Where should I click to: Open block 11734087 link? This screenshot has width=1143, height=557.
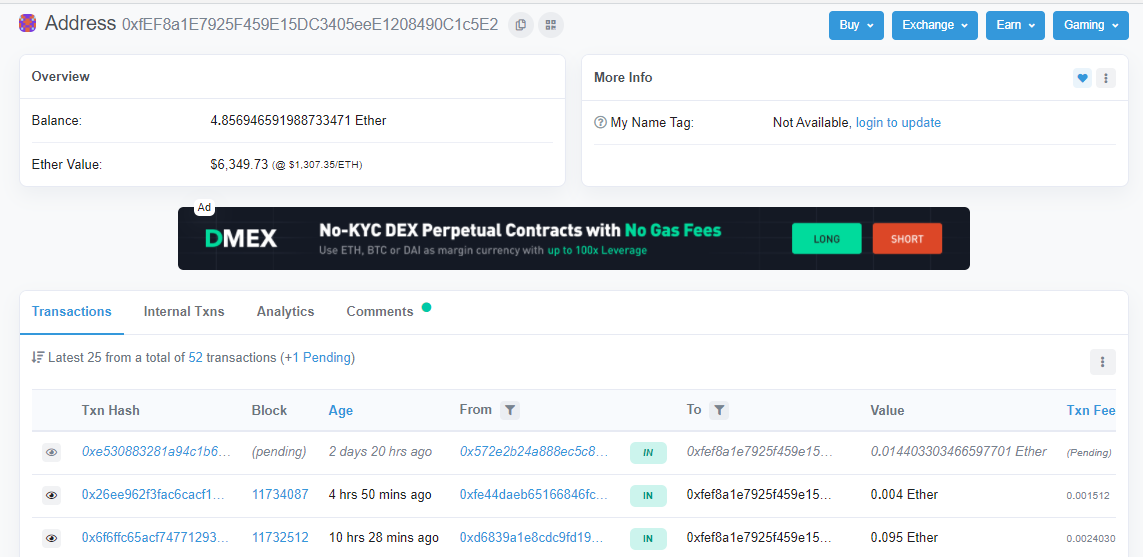[280, 495]
